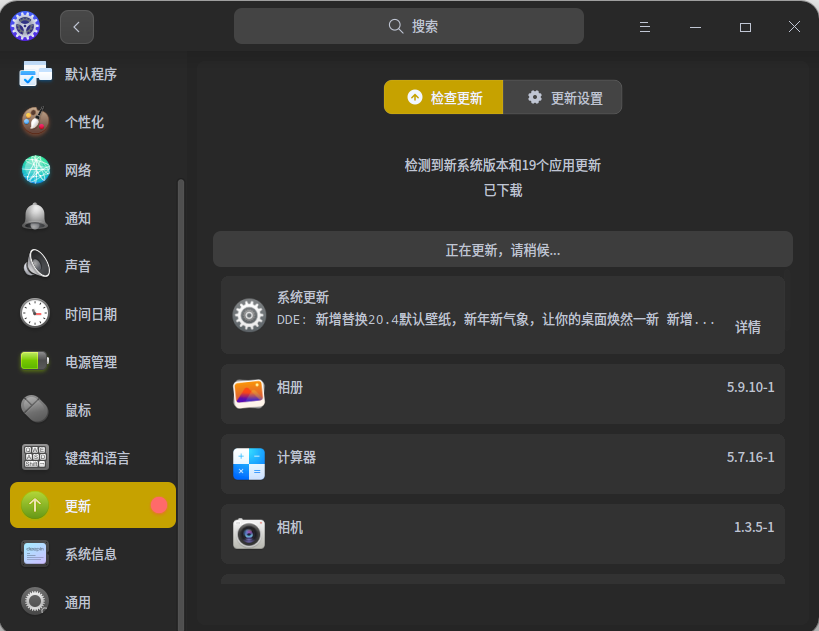Select 系统信息 label in sidebar

point(91,554)
